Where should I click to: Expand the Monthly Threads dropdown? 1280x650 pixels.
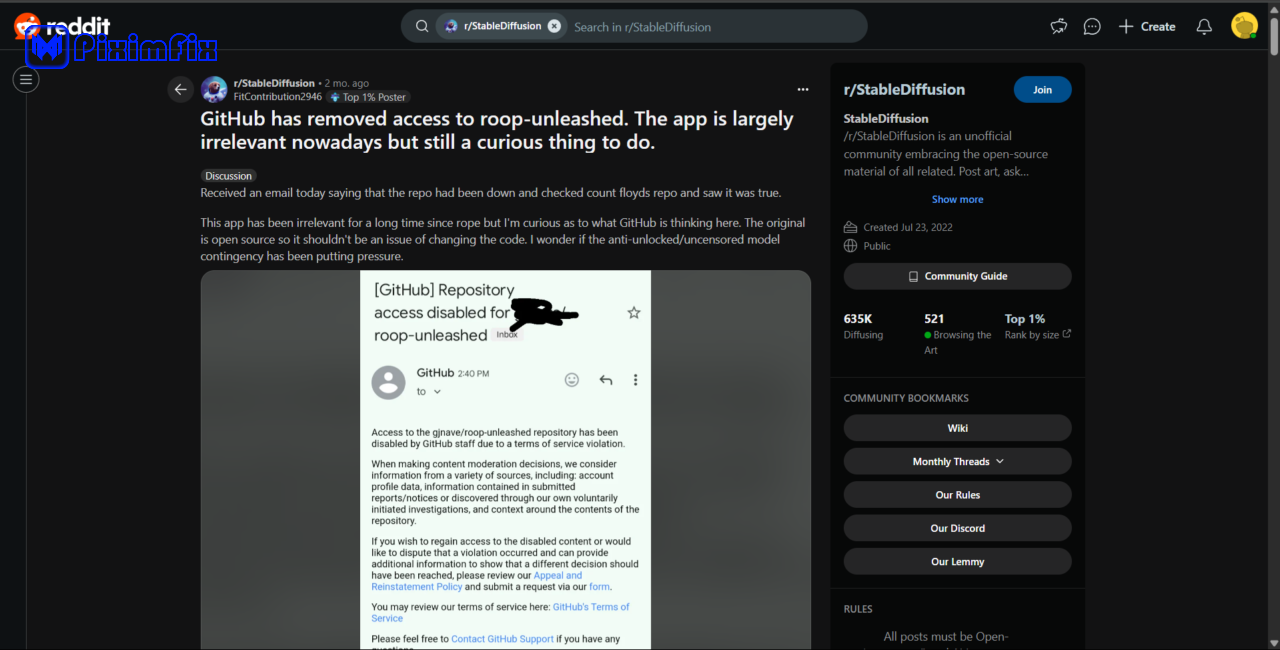[x=957, y=461]
